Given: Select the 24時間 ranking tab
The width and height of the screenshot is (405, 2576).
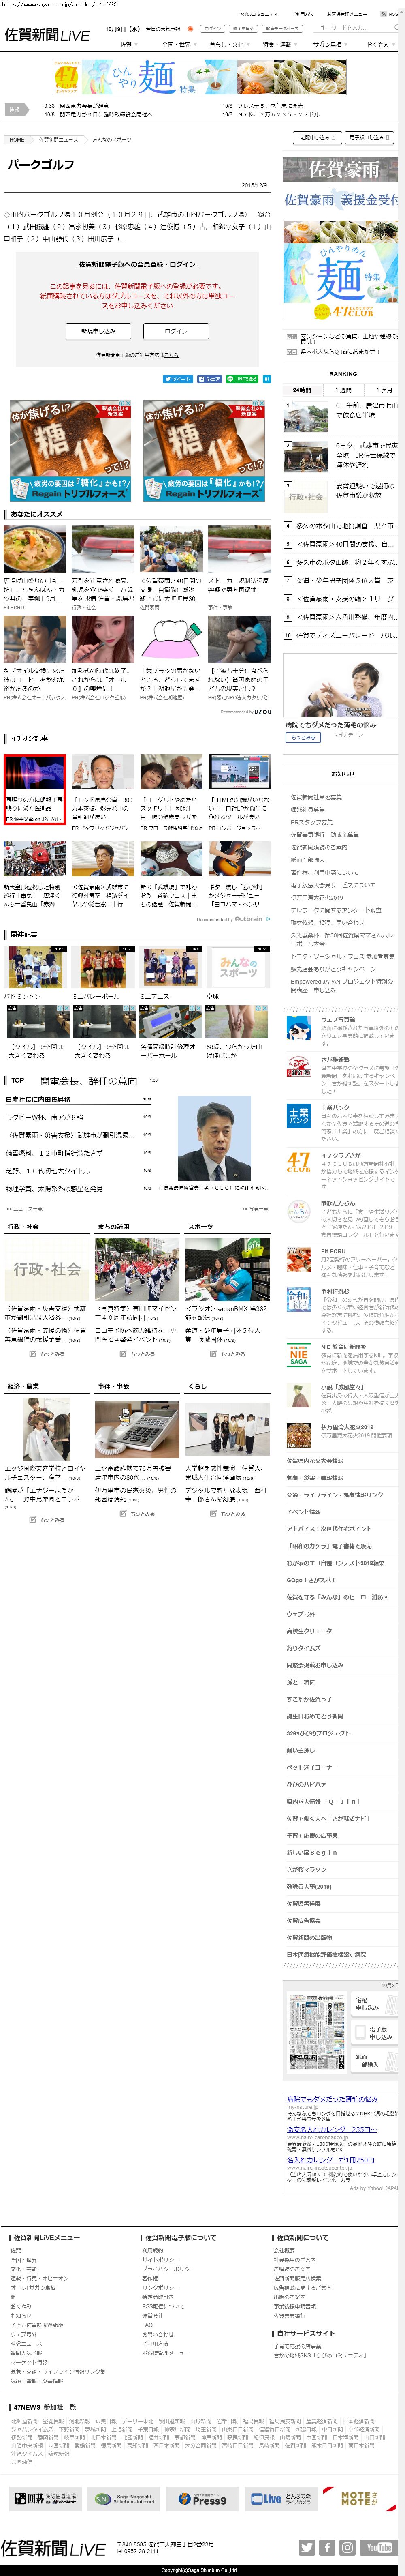Looking at the screenshot, I should [x=302, y=390].
